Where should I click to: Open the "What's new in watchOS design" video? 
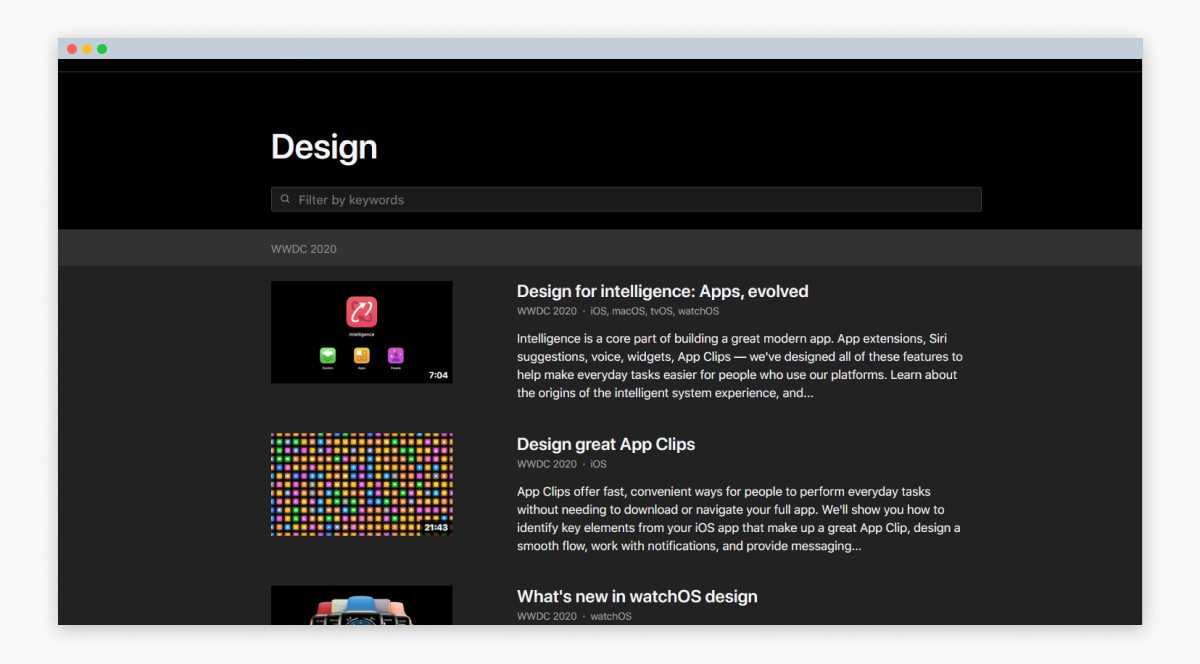pyautogui.click(x=637, y=596)
